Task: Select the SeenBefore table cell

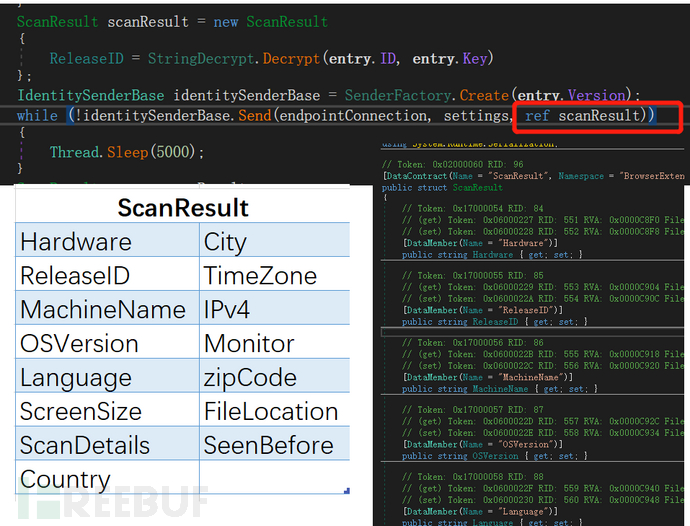Action: click(x=269, y=445)
